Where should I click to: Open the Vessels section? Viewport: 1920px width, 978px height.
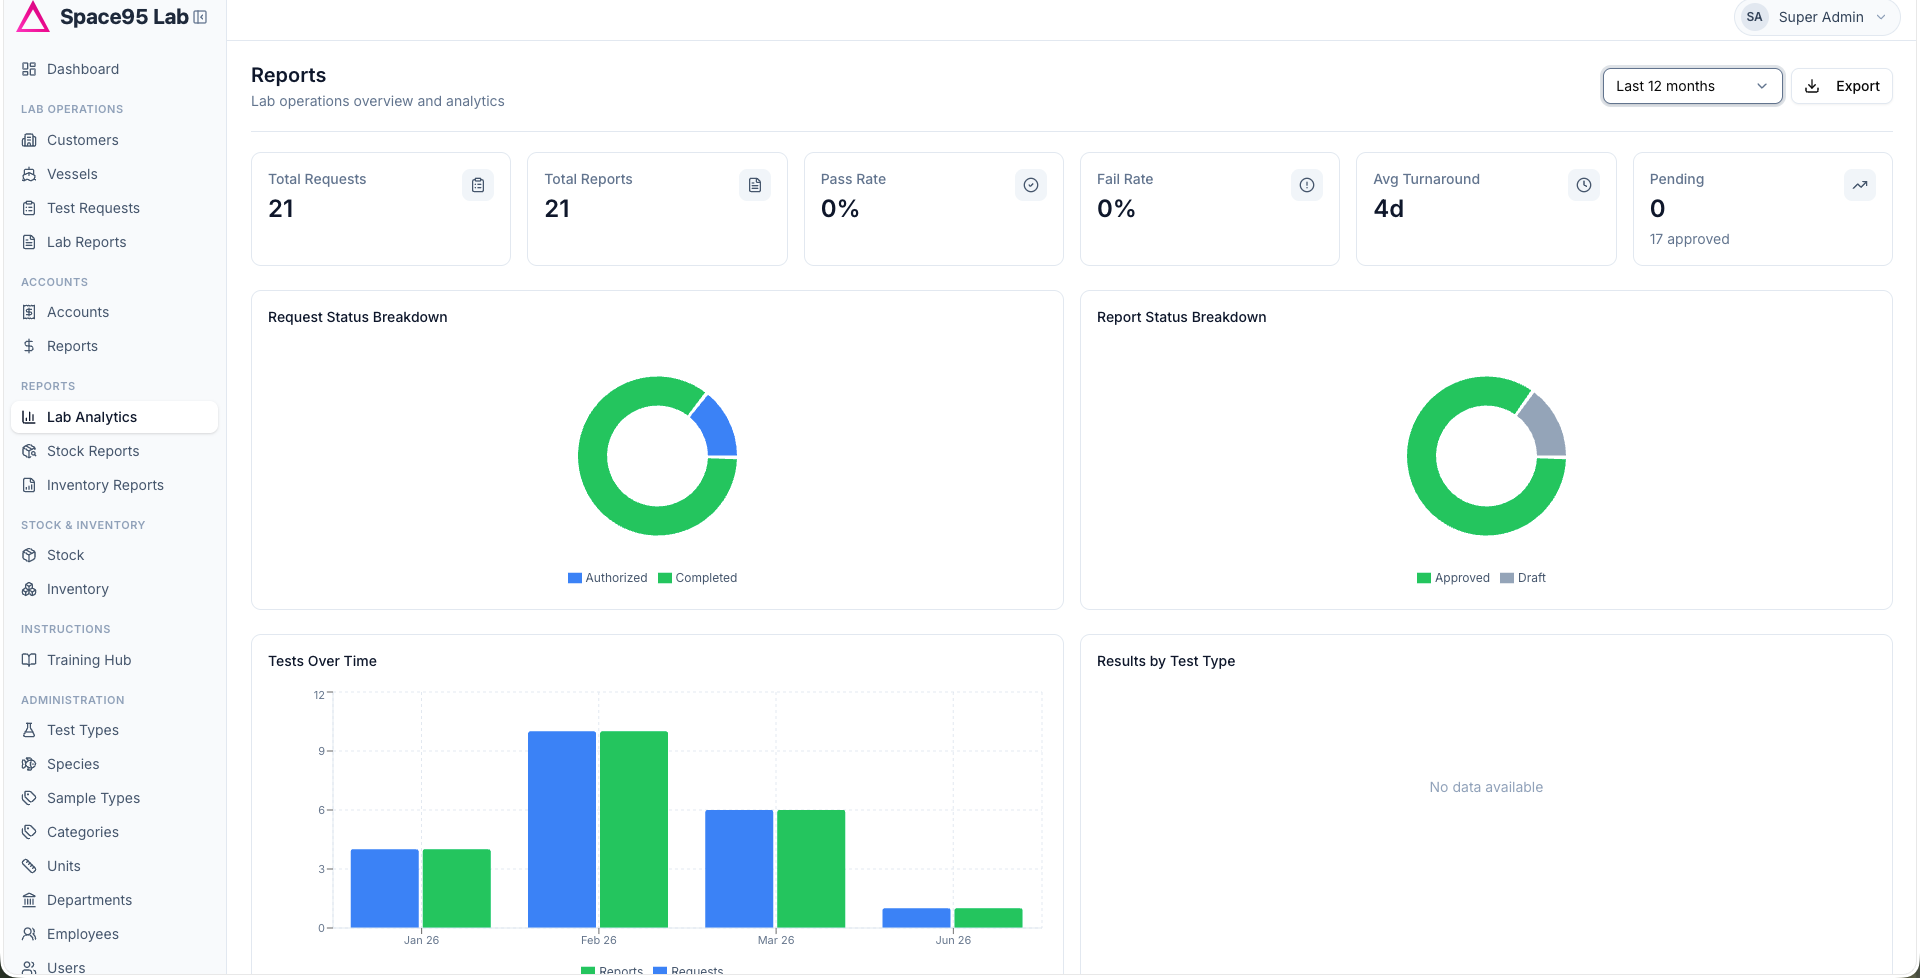pos(114,174)
